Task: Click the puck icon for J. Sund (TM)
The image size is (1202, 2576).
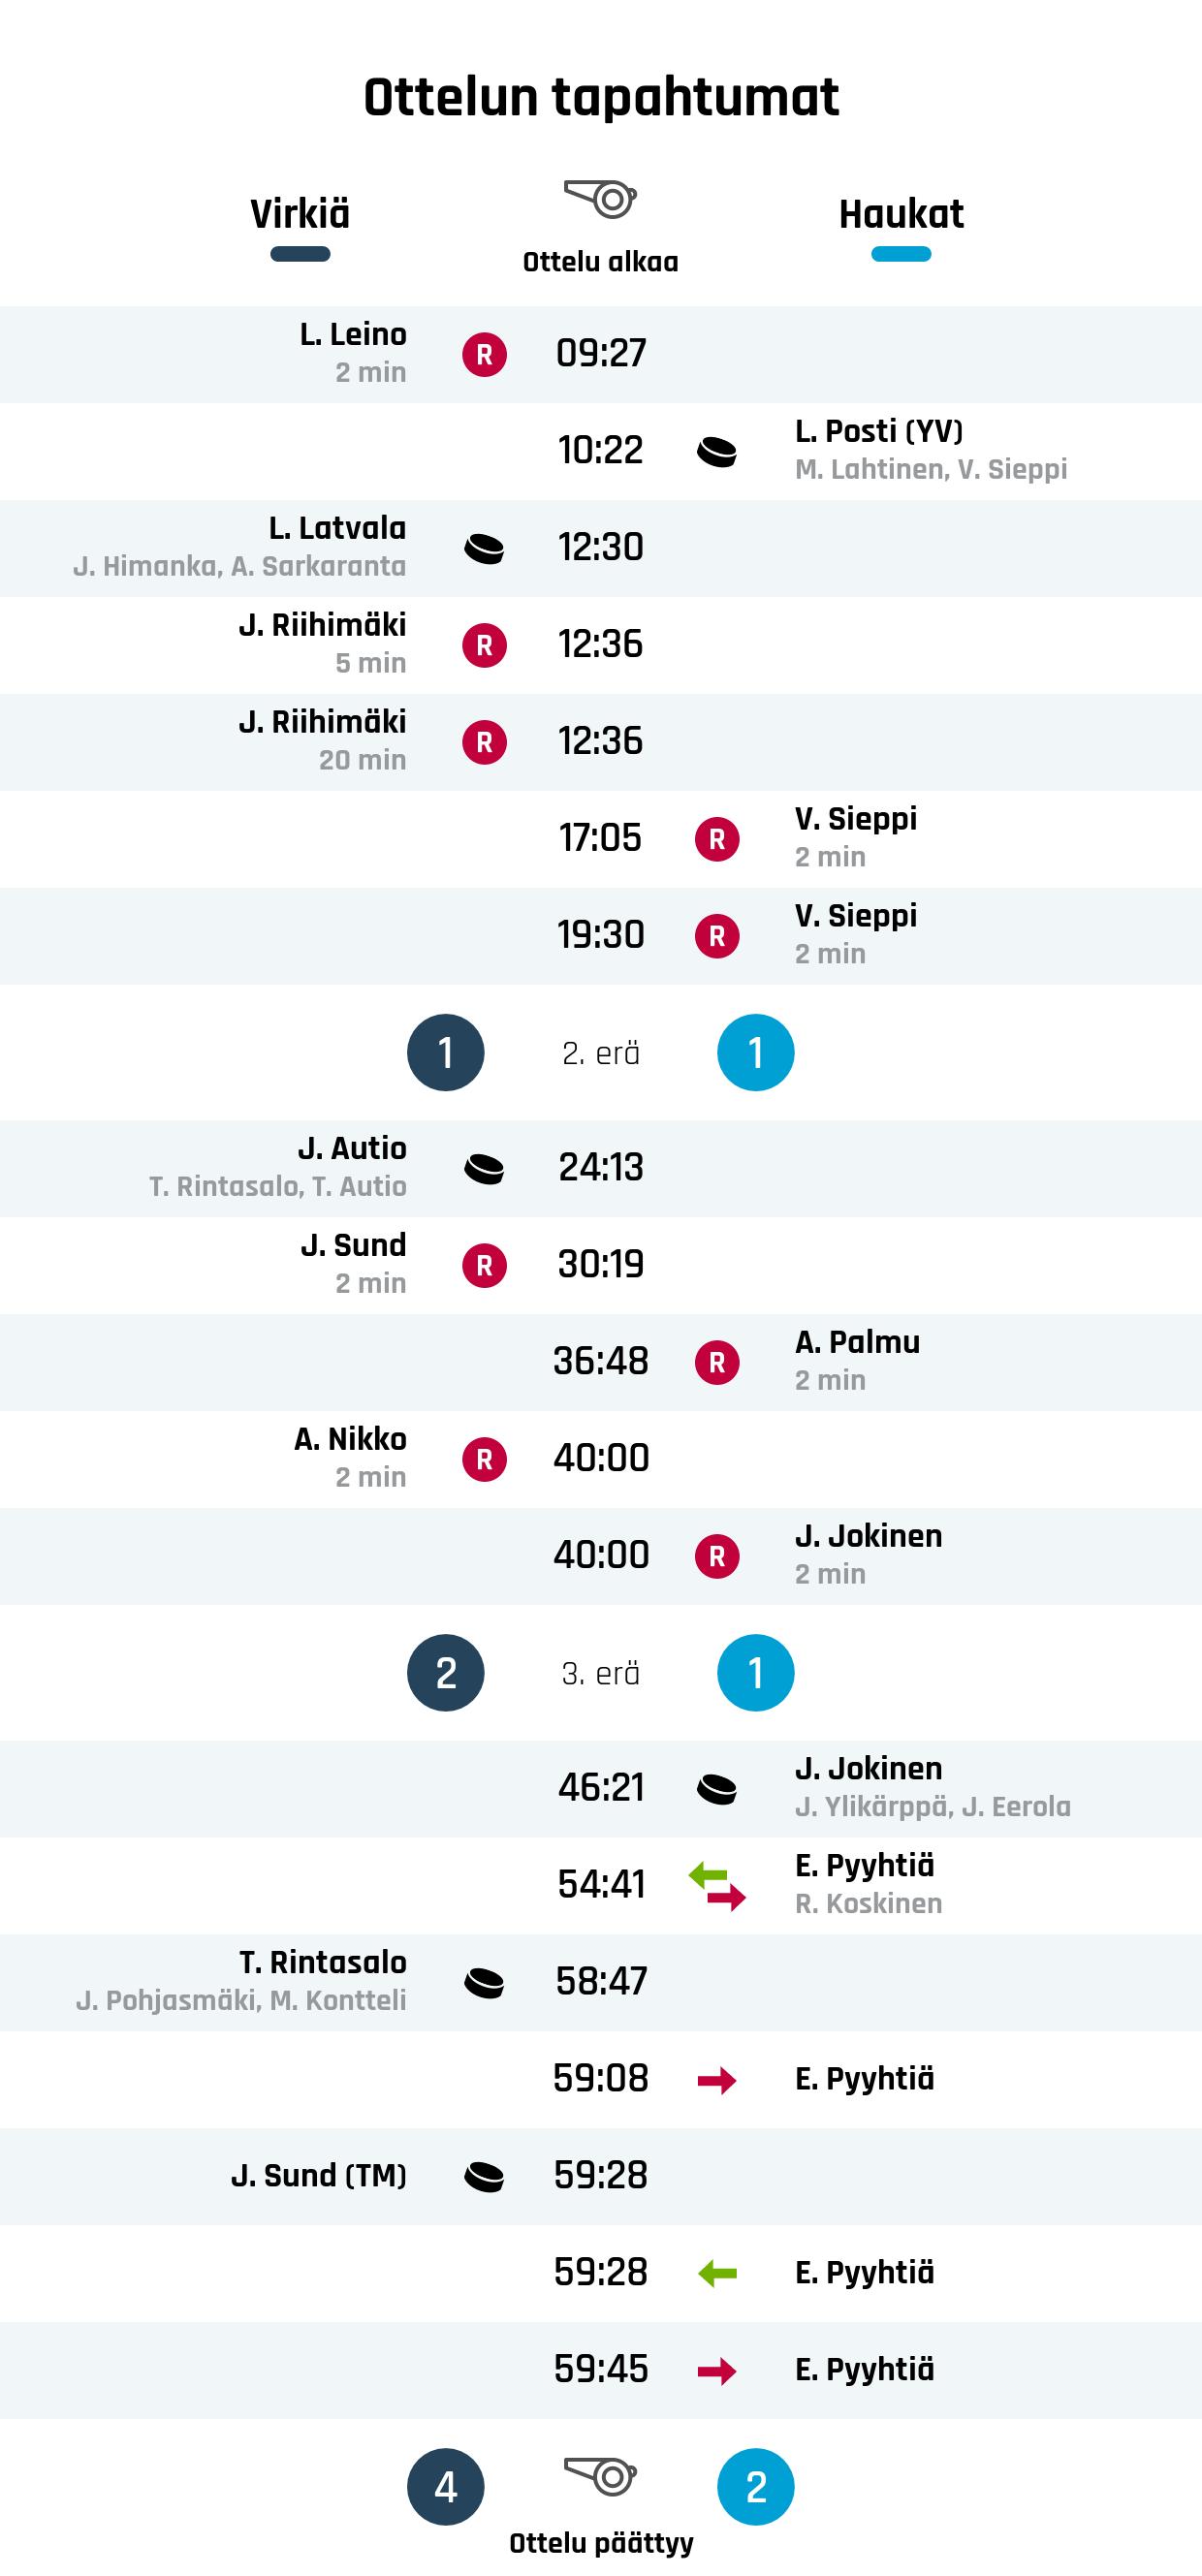Action: pos(484,2177)
